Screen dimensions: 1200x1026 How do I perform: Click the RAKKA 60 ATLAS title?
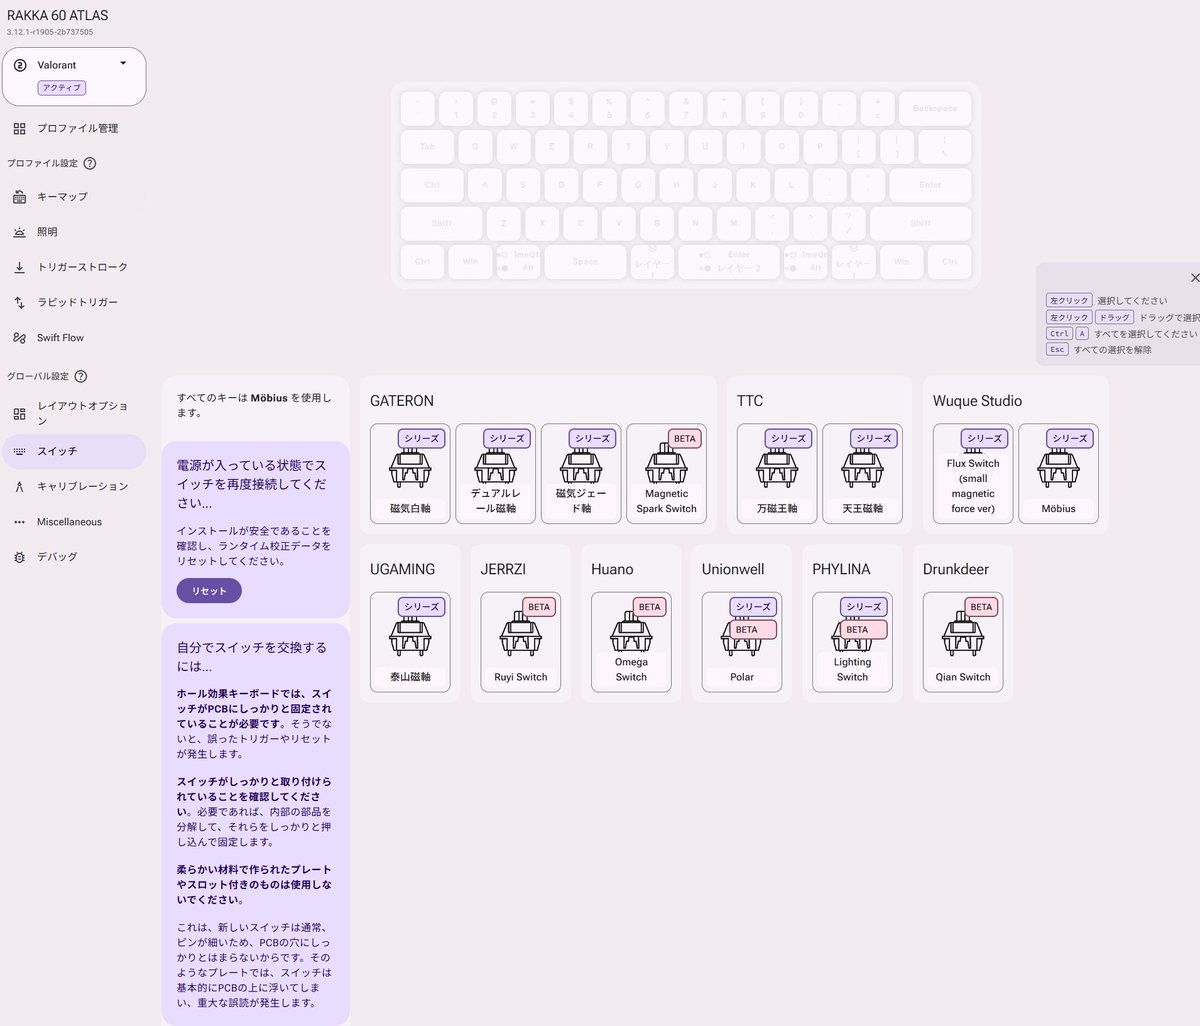point(58,15)
